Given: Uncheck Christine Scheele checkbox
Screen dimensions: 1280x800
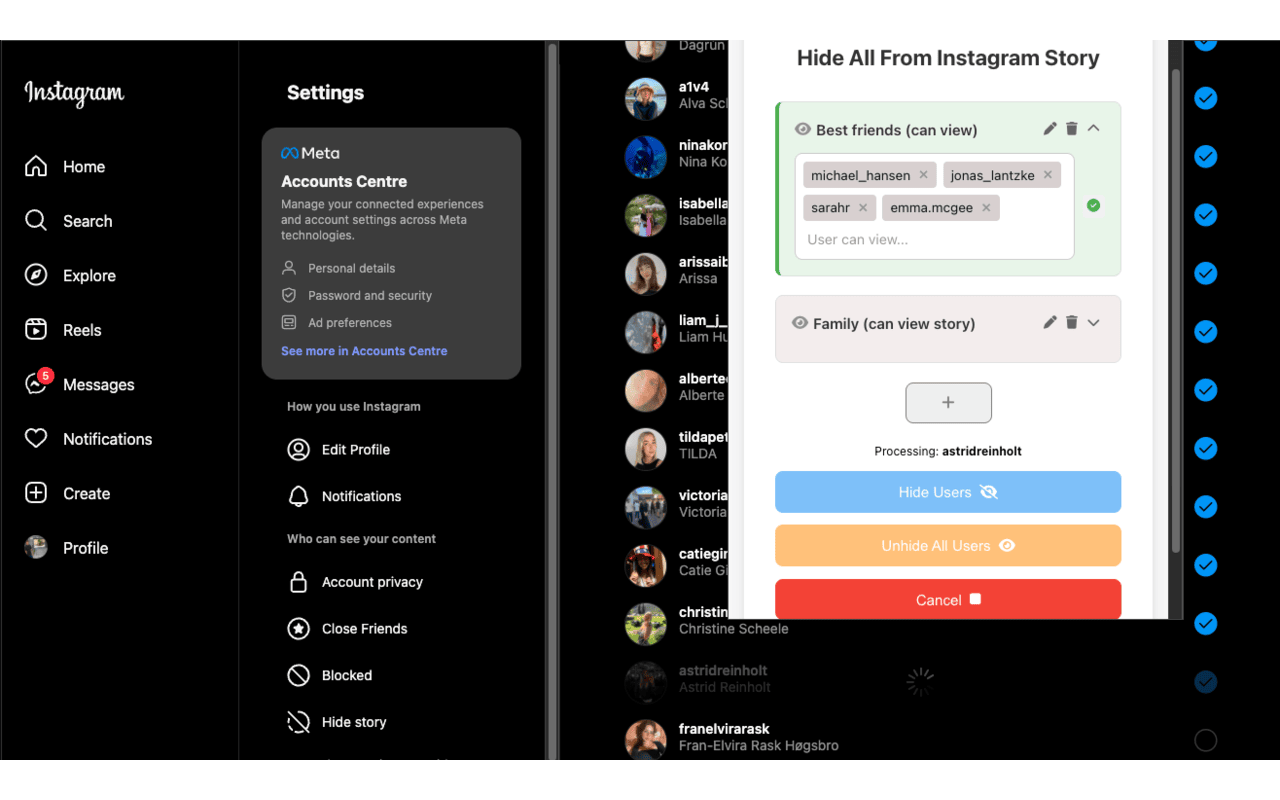Looking at the screenshot, I should [1206, 624].
